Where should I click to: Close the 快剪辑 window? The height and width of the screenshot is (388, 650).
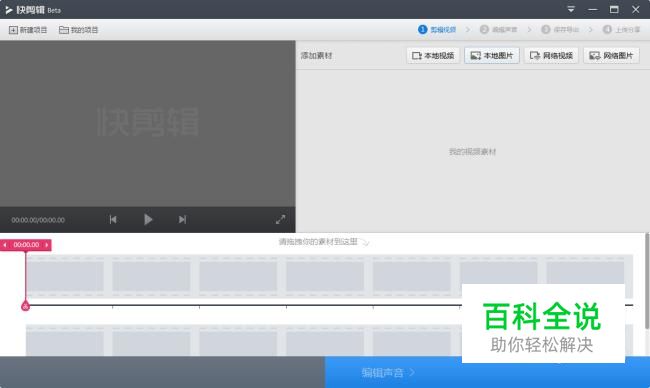click(635, 9)
